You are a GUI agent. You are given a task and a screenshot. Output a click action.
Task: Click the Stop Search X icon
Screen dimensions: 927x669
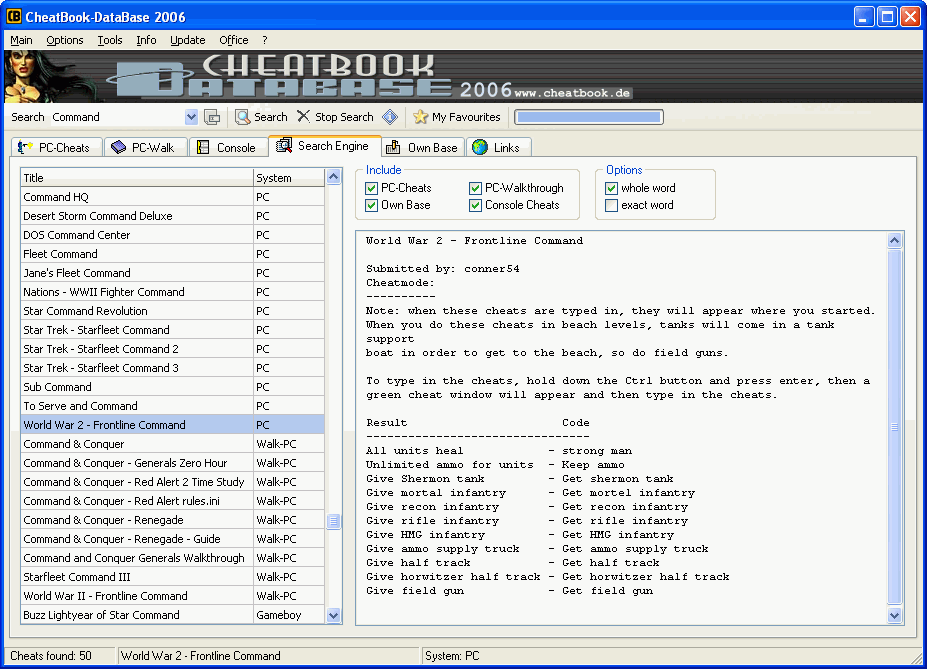coord(304,117)
